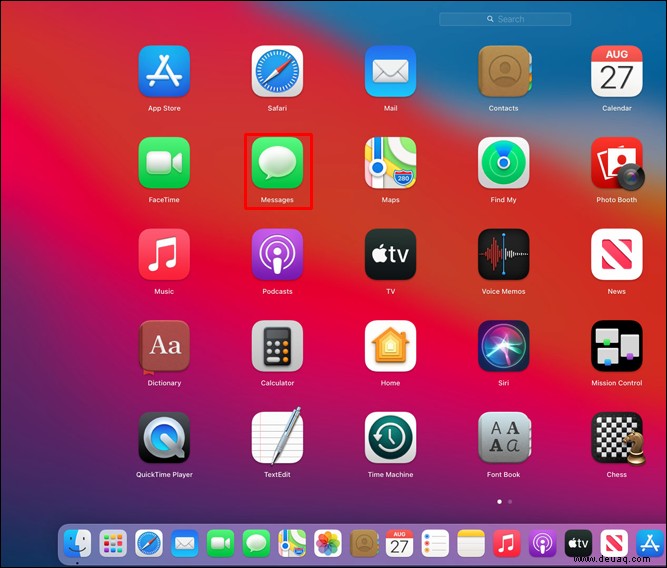
Task: Open the Chess app
Action: coord(618,438)
